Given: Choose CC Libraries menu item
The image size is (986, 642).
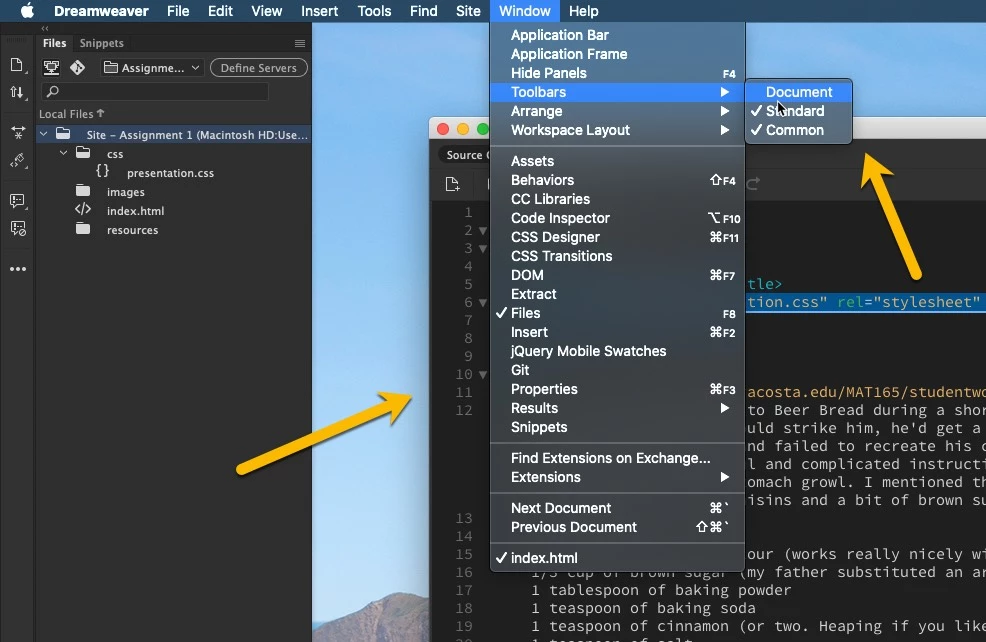Looking at the screenshot, I should [617, 199].
